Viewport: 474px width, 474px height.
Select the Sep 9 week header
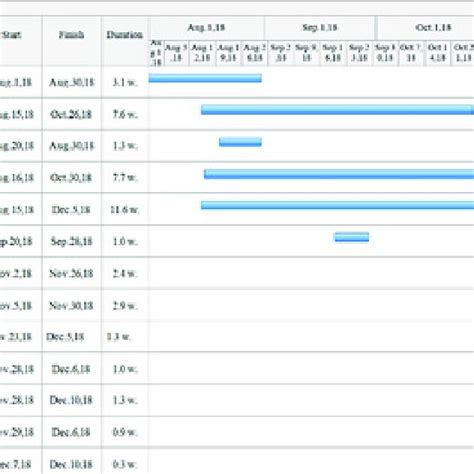(x=307, y=53)
